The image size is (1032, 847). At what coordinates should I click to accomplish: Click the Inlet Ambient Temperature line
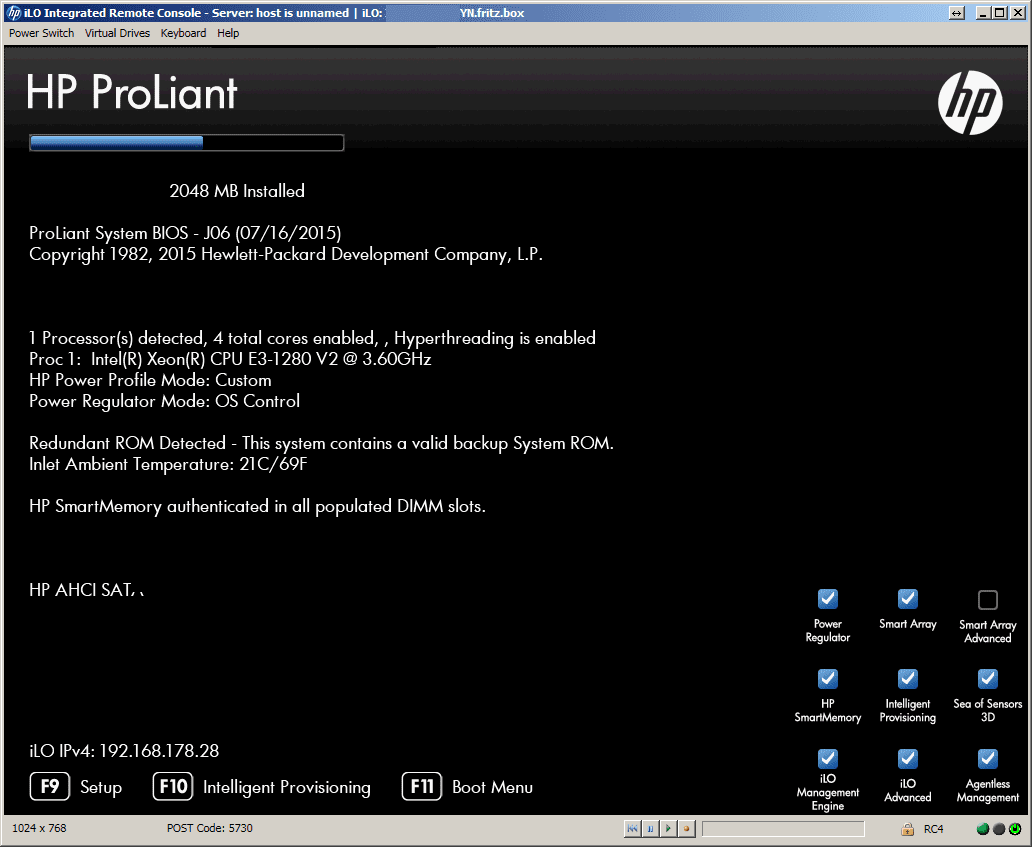tap(168, 464)
